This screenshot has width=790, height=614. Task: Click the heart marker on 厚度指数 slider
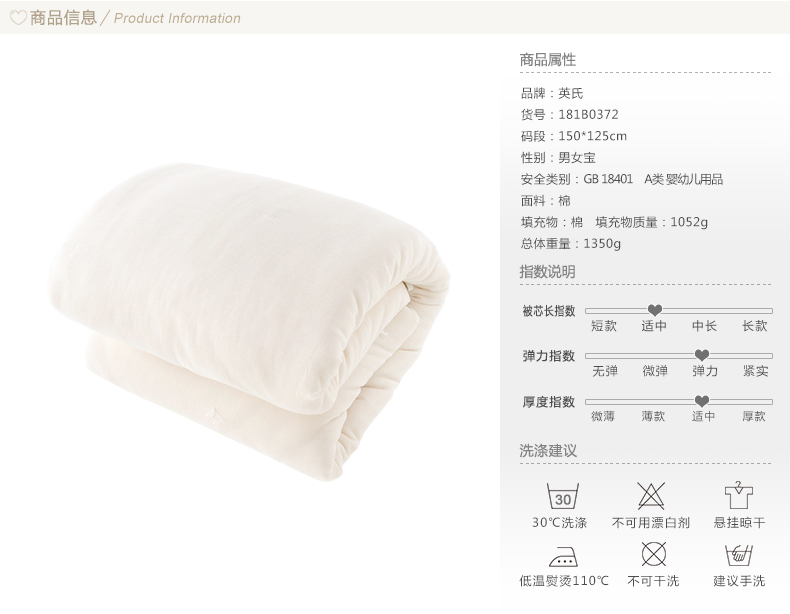(x=702, y=401)
